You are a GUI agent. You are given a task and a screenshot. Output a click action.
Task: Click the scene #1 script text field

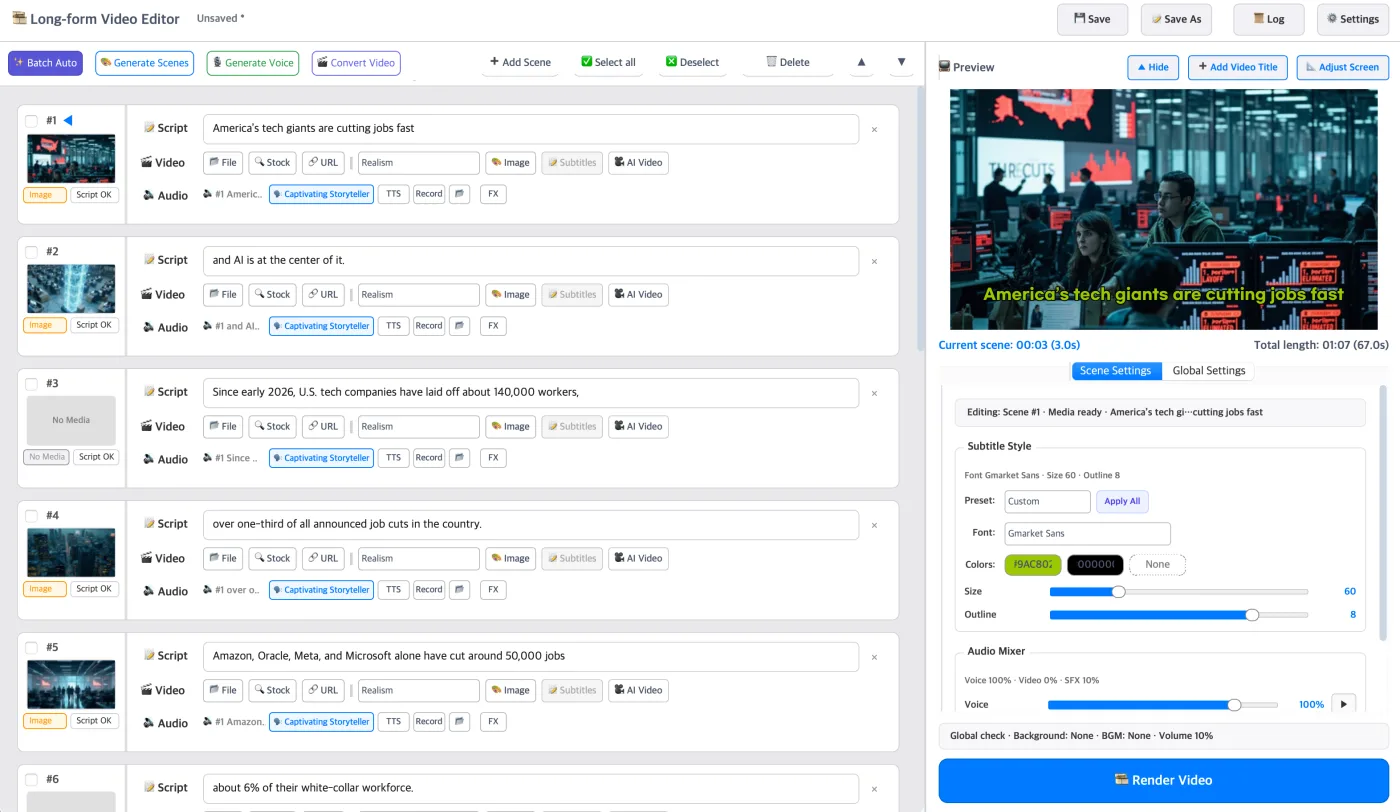[x=531, y=129]
